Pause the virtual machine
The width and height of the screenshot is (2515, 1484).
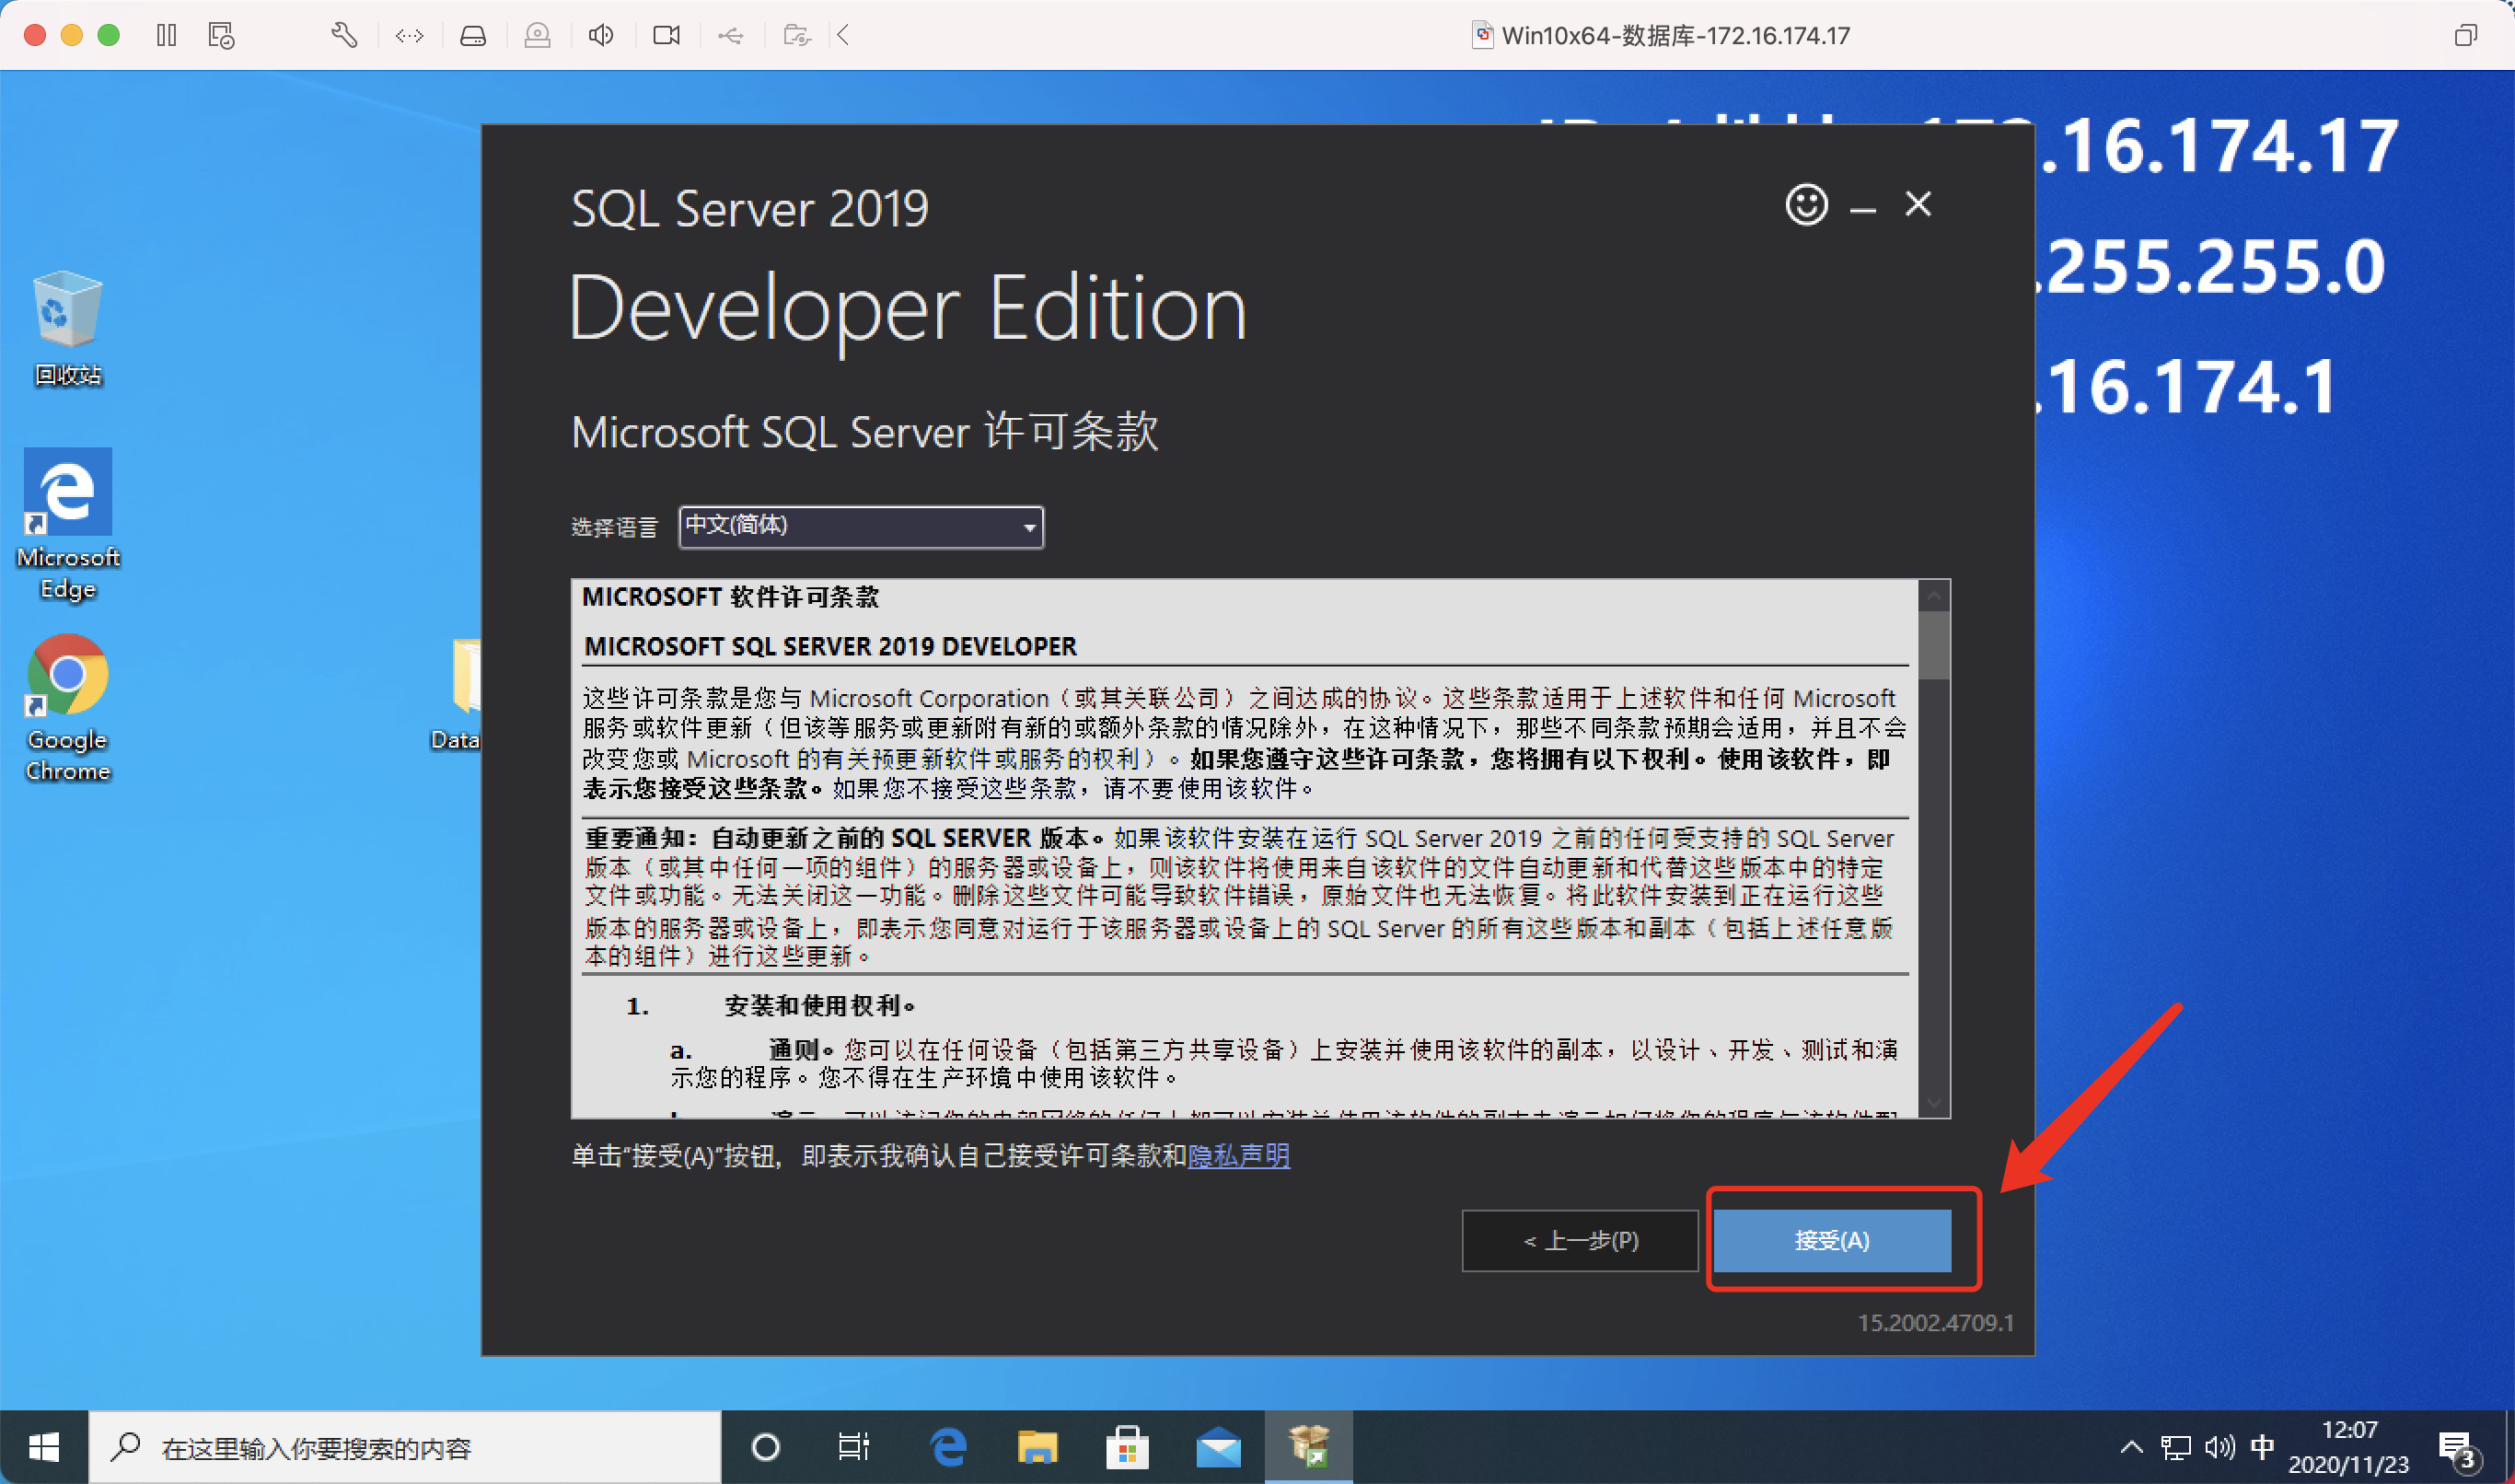click(166, 35)
